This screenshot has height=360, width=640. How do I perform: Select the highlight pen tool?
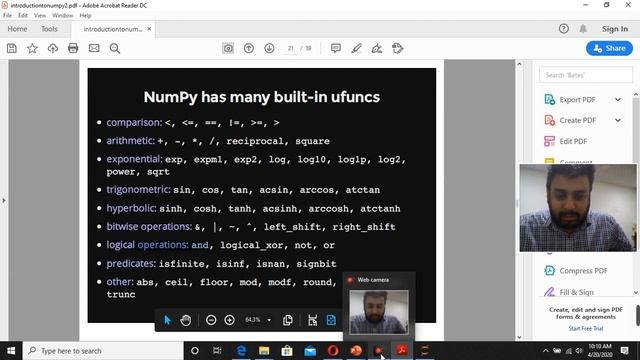[x=356, y=48]
